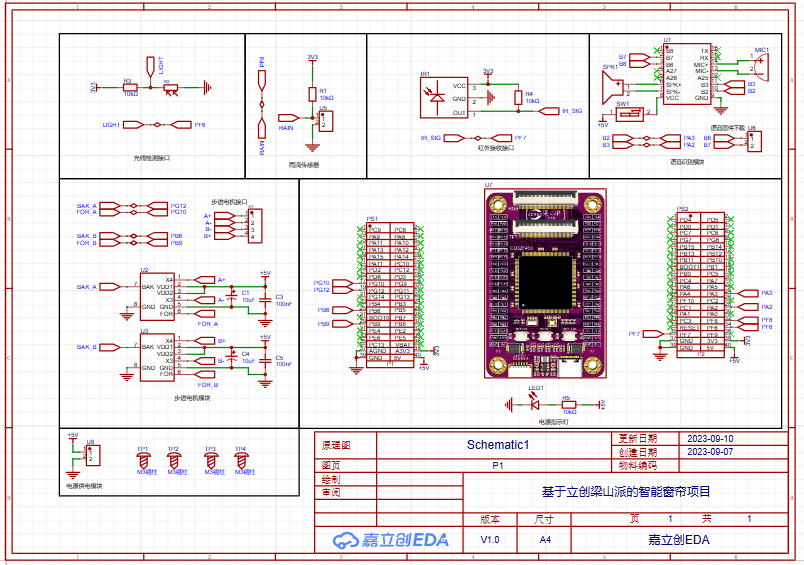The width and height of the screenshot is (804, 565).
Task: Click the IR_SIG net label beside R4
Action: [x=572, y=111]
